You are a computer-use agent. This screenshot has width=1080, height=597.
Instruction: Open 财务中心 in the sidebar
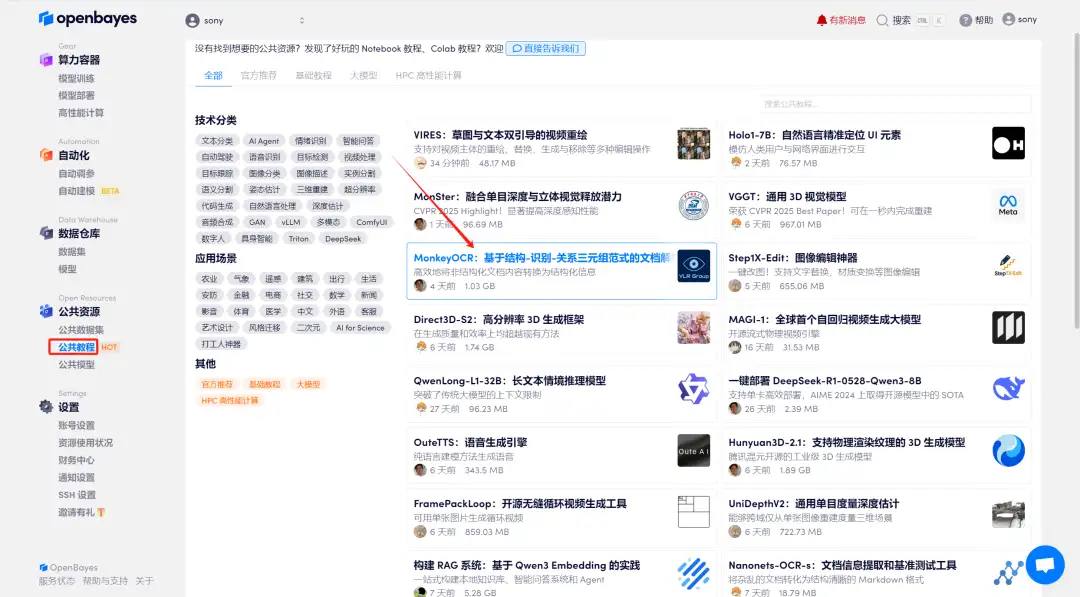(76, 460)
